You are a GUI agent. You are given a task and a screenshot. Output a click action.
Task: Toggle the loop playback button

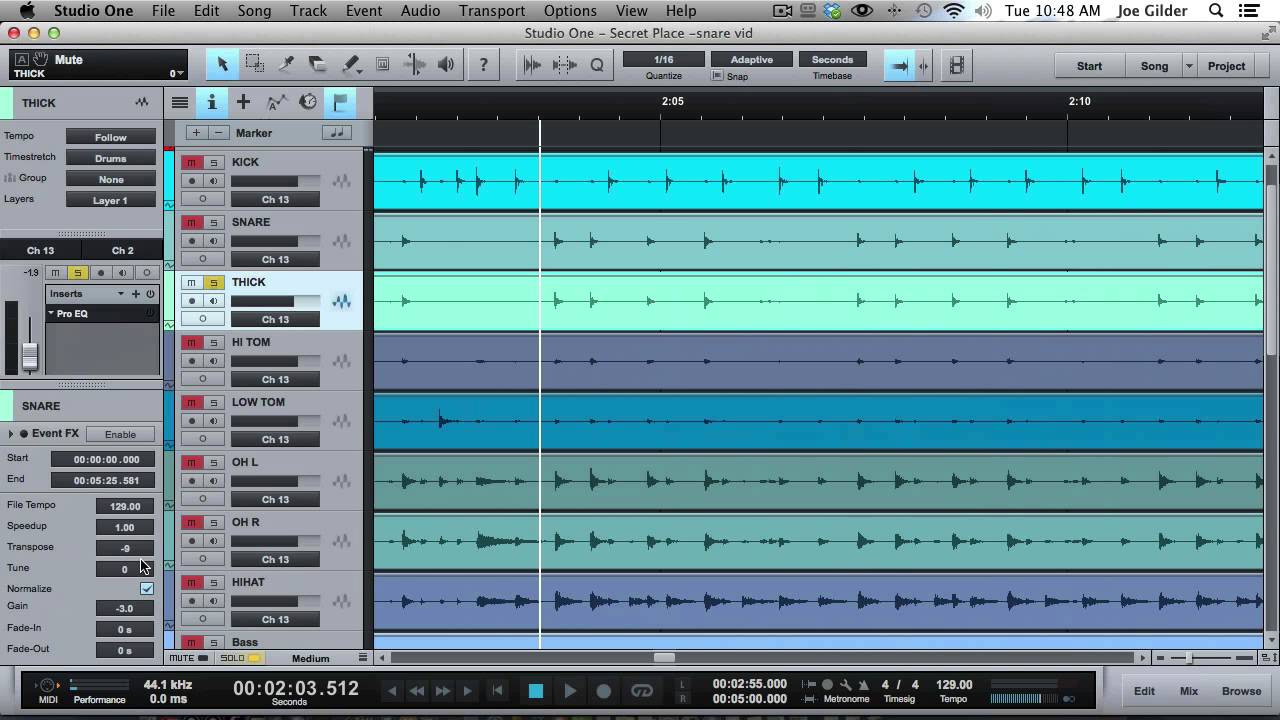tap(642, 691)
